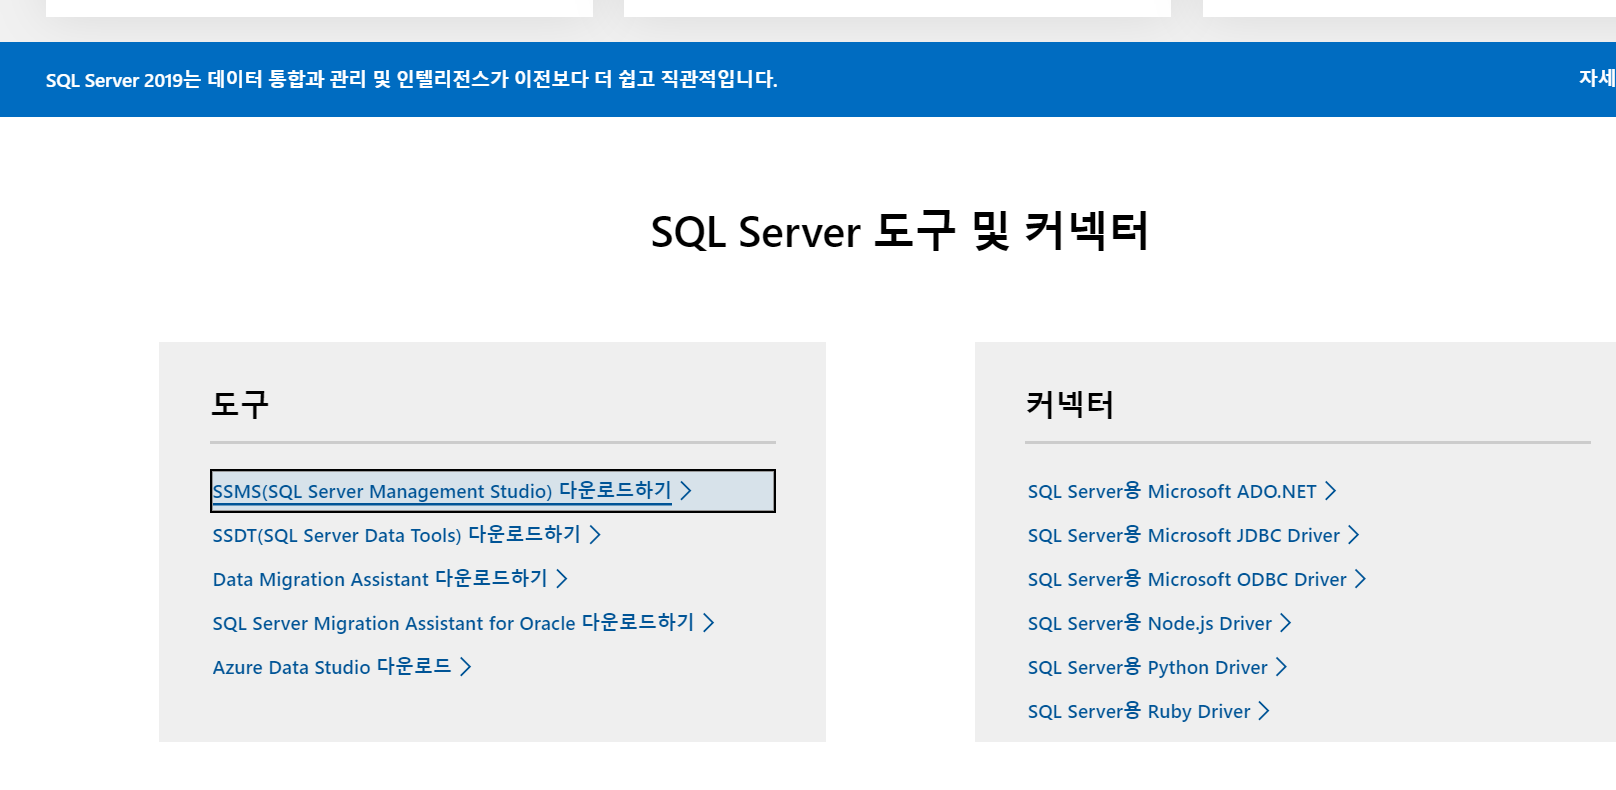This screenshot has width=1616, height=790.
Task: Click the SQL Server 2019 banner text
Action: 411,79
